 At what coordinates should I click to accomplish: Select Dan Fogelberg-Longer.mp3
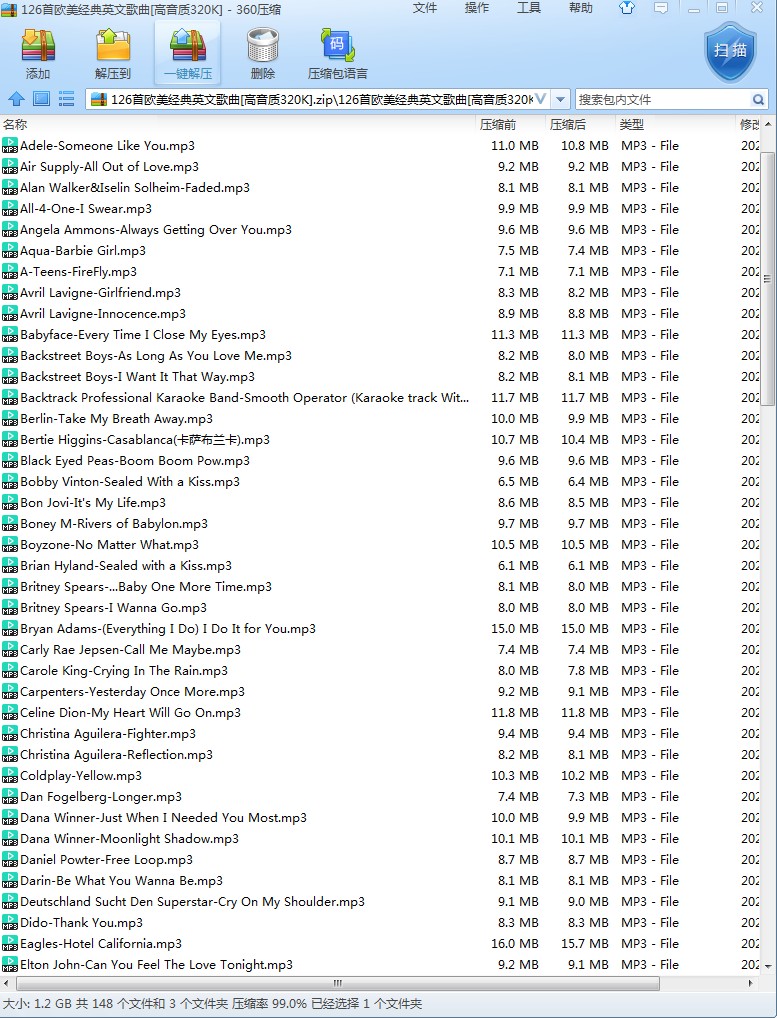[x=101, y=797]
